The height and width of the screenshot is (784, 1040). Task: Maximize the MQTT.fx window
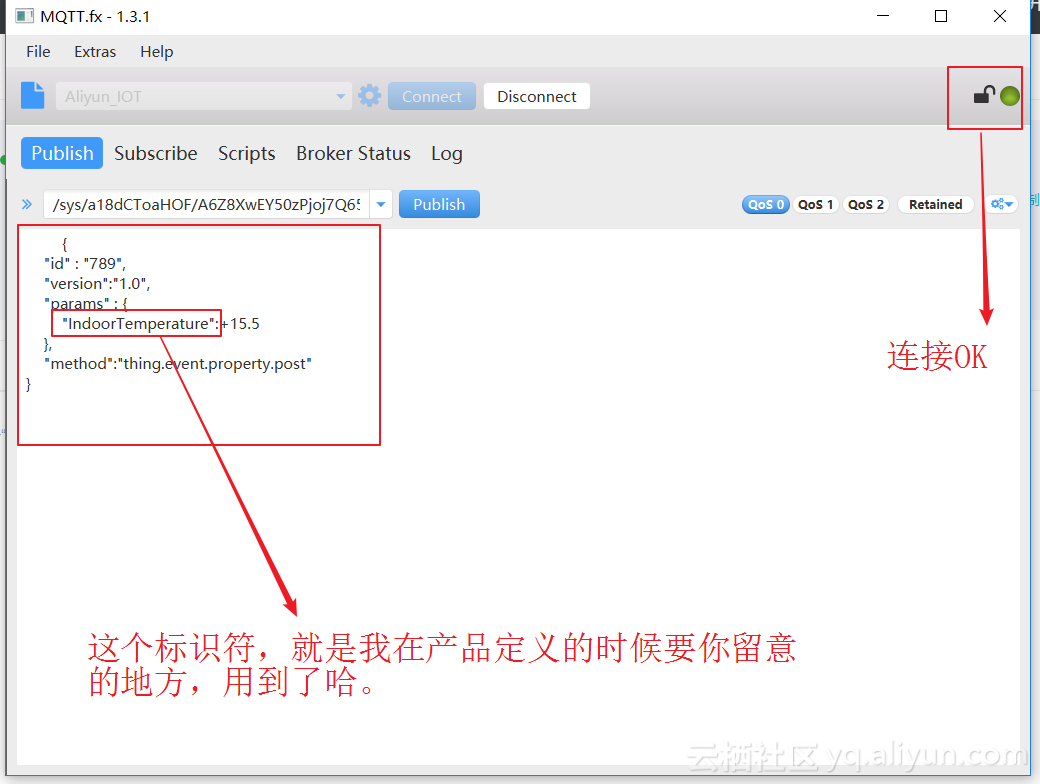coord(941,16)
